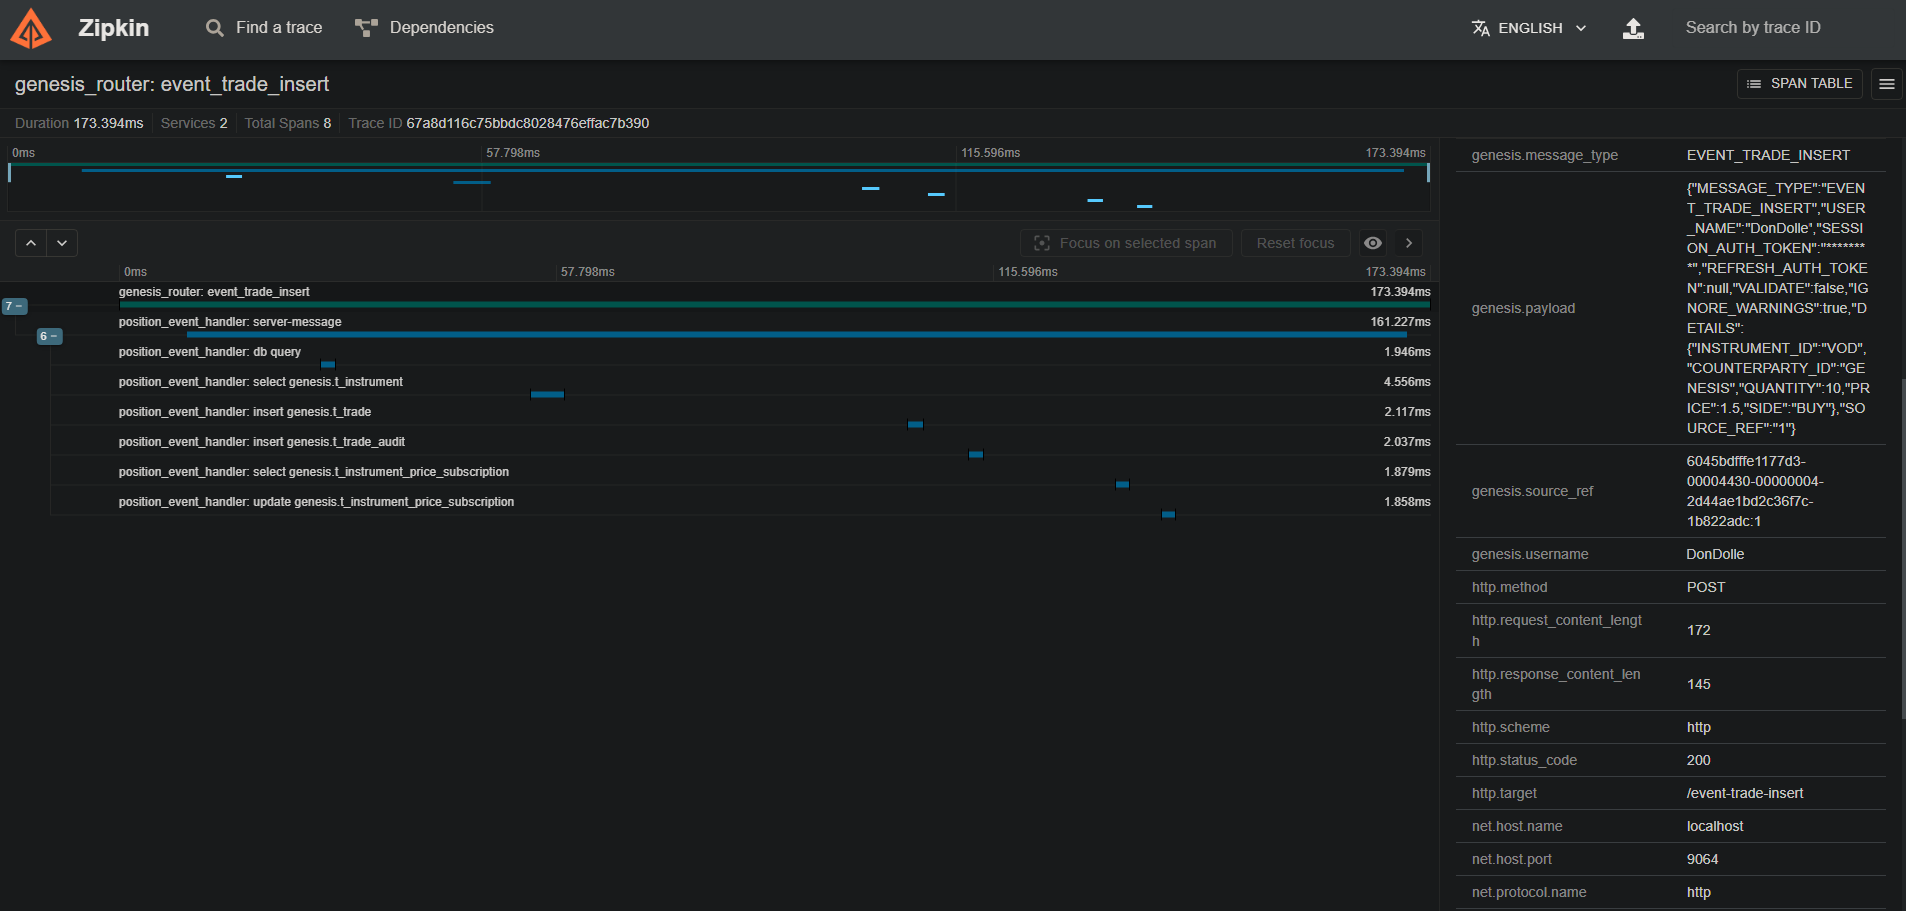Open the hamburger menu beside Span Table
Viewport: 1906px width, 911px height.
pos(1887,84)
